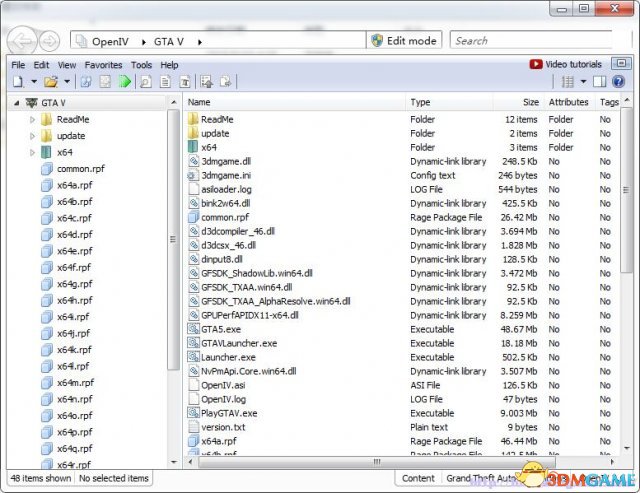Click the full-screen box icon beside Video tutorials
The width and height of the screenshot is (640, 493).
coord(621,63)
